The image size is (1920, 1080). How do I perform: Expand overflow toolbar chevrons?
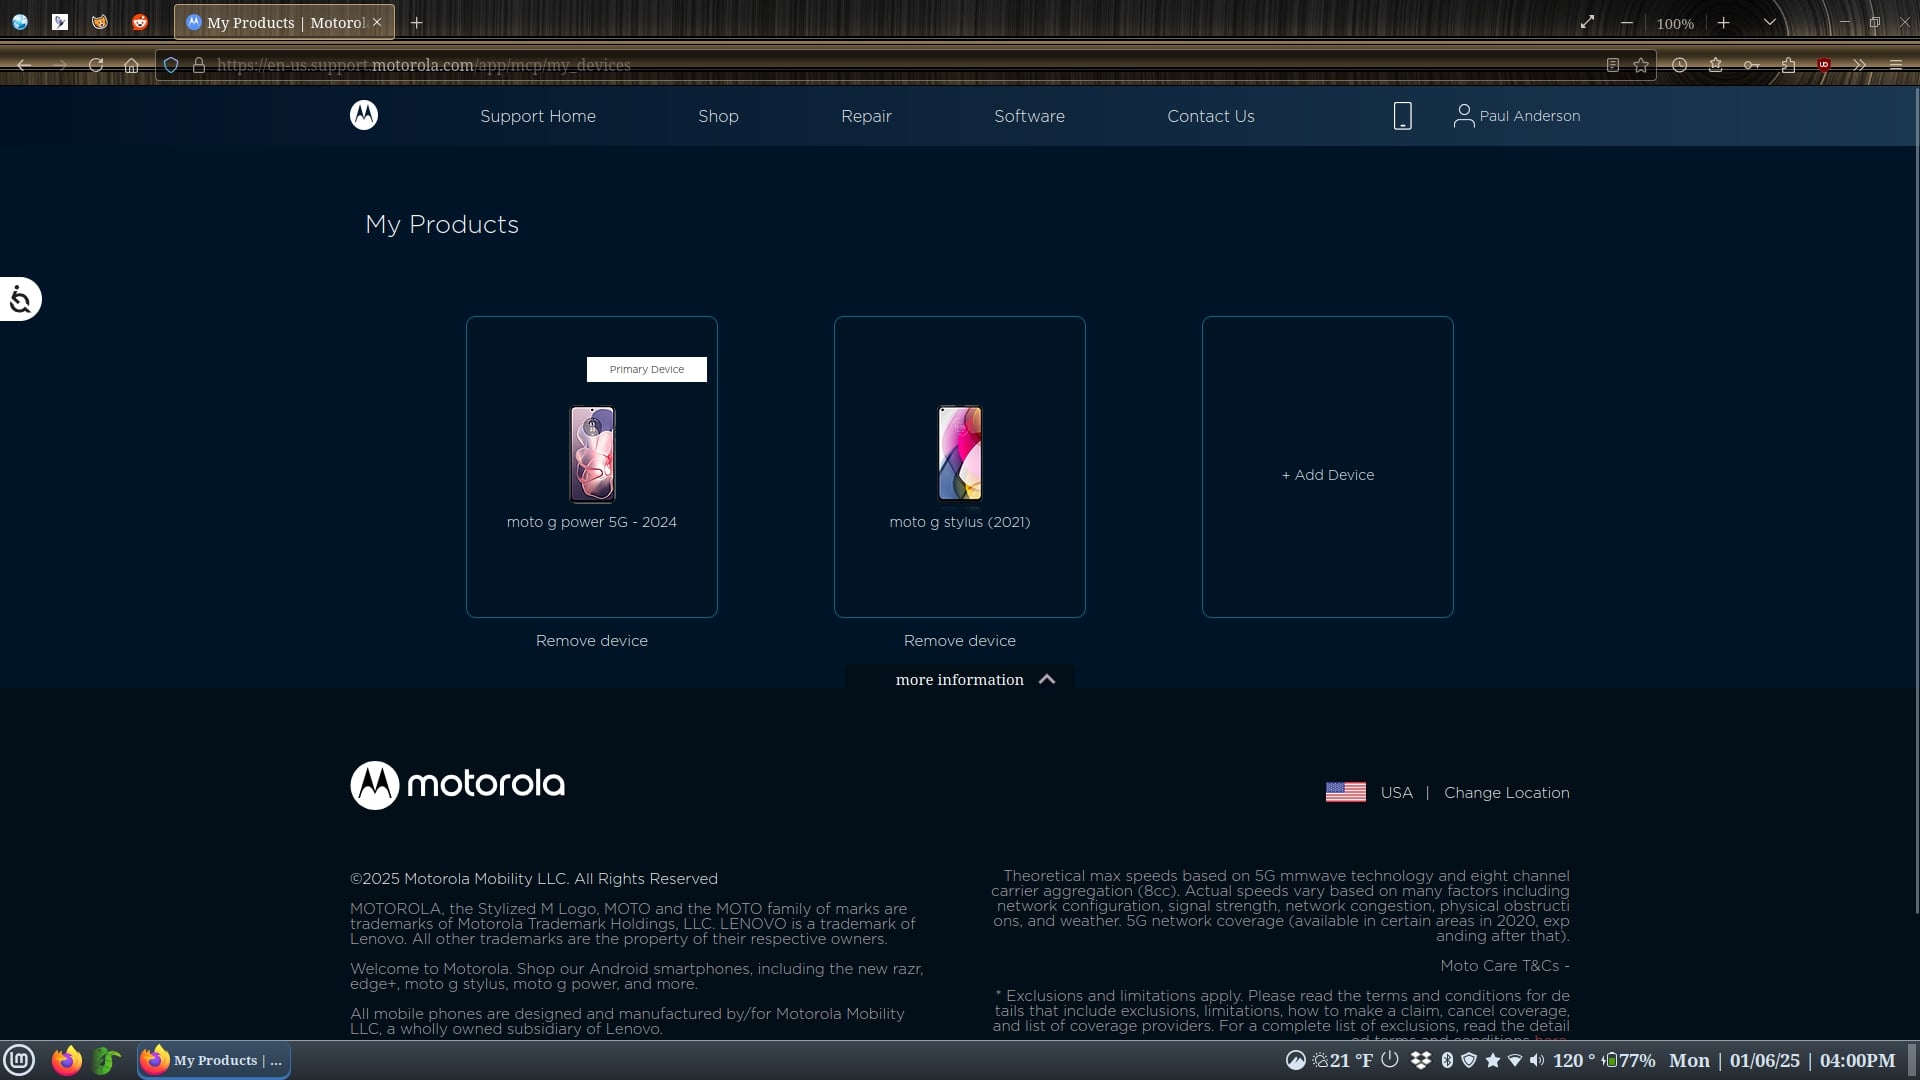click(1859, 65)
